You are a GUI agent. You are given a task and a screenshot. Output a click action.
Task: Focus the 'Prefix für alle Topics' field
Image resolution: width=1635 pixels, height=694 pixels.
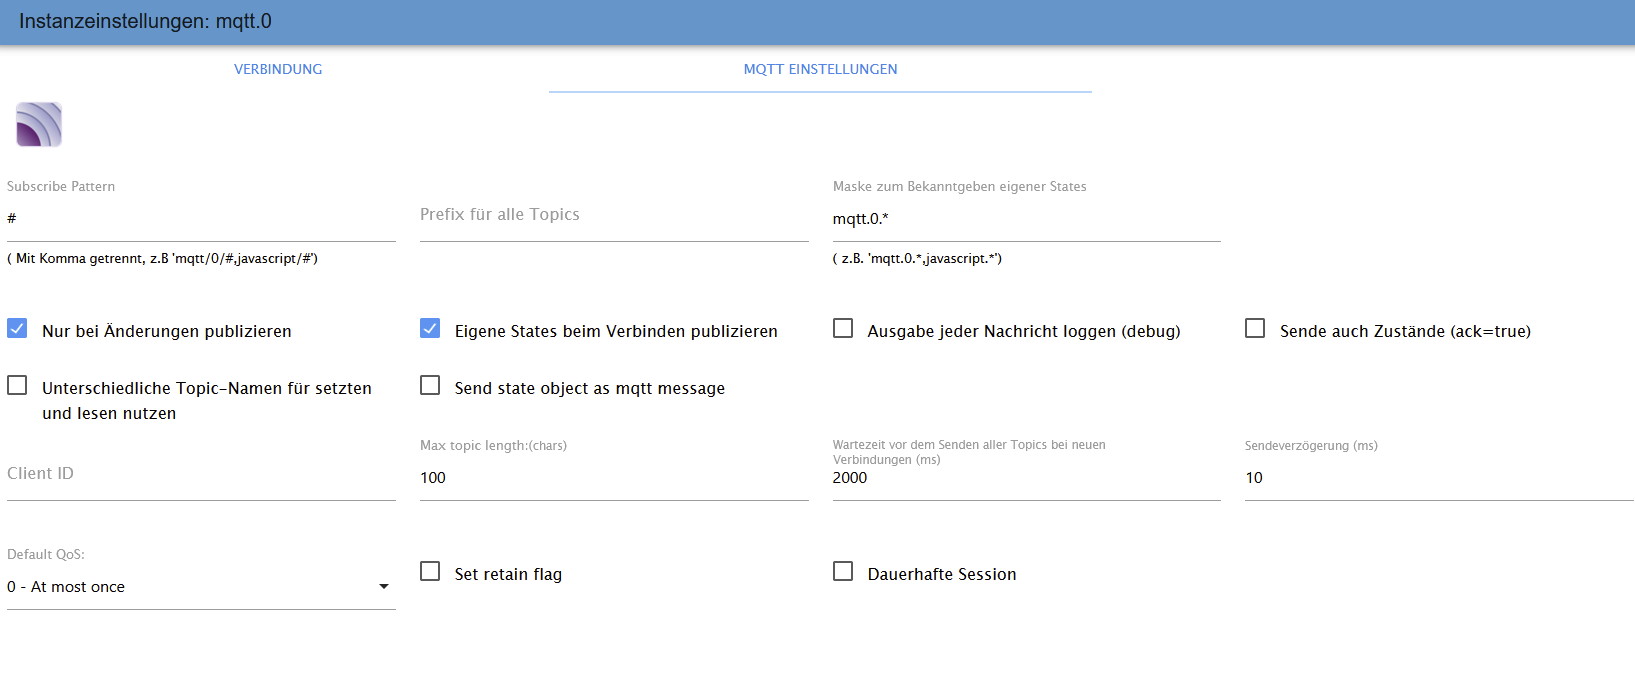point(614,219)
